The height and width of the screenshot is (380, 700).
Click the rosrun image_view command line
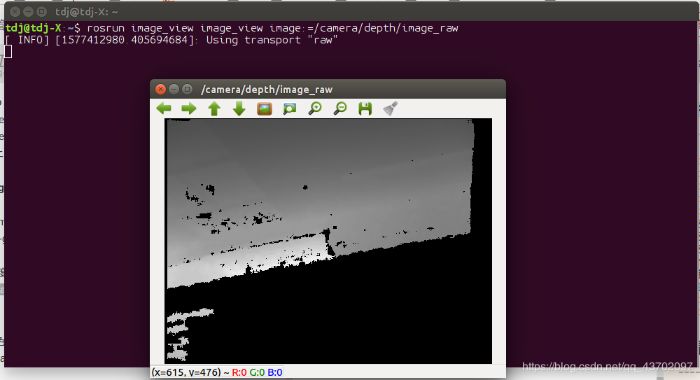(x=232, y=28)
